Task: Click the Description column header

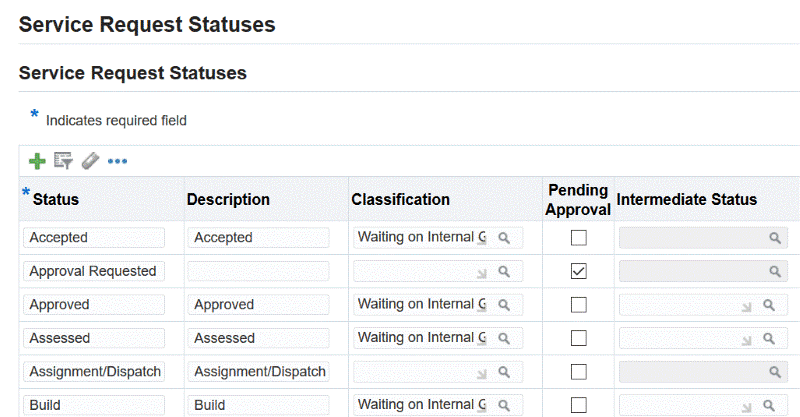Action: pyautogui.click(x=228, y=199)
